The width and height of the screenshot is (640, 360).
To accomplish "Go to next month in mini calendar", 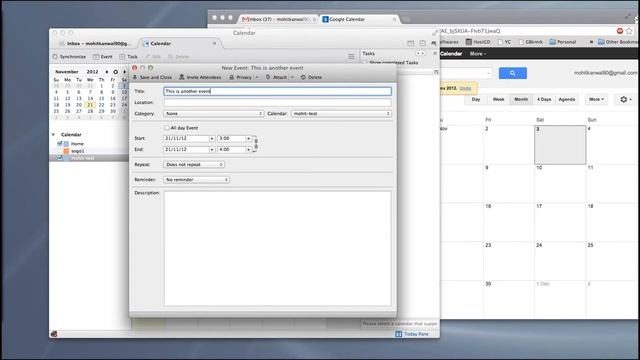I will 124,72.
